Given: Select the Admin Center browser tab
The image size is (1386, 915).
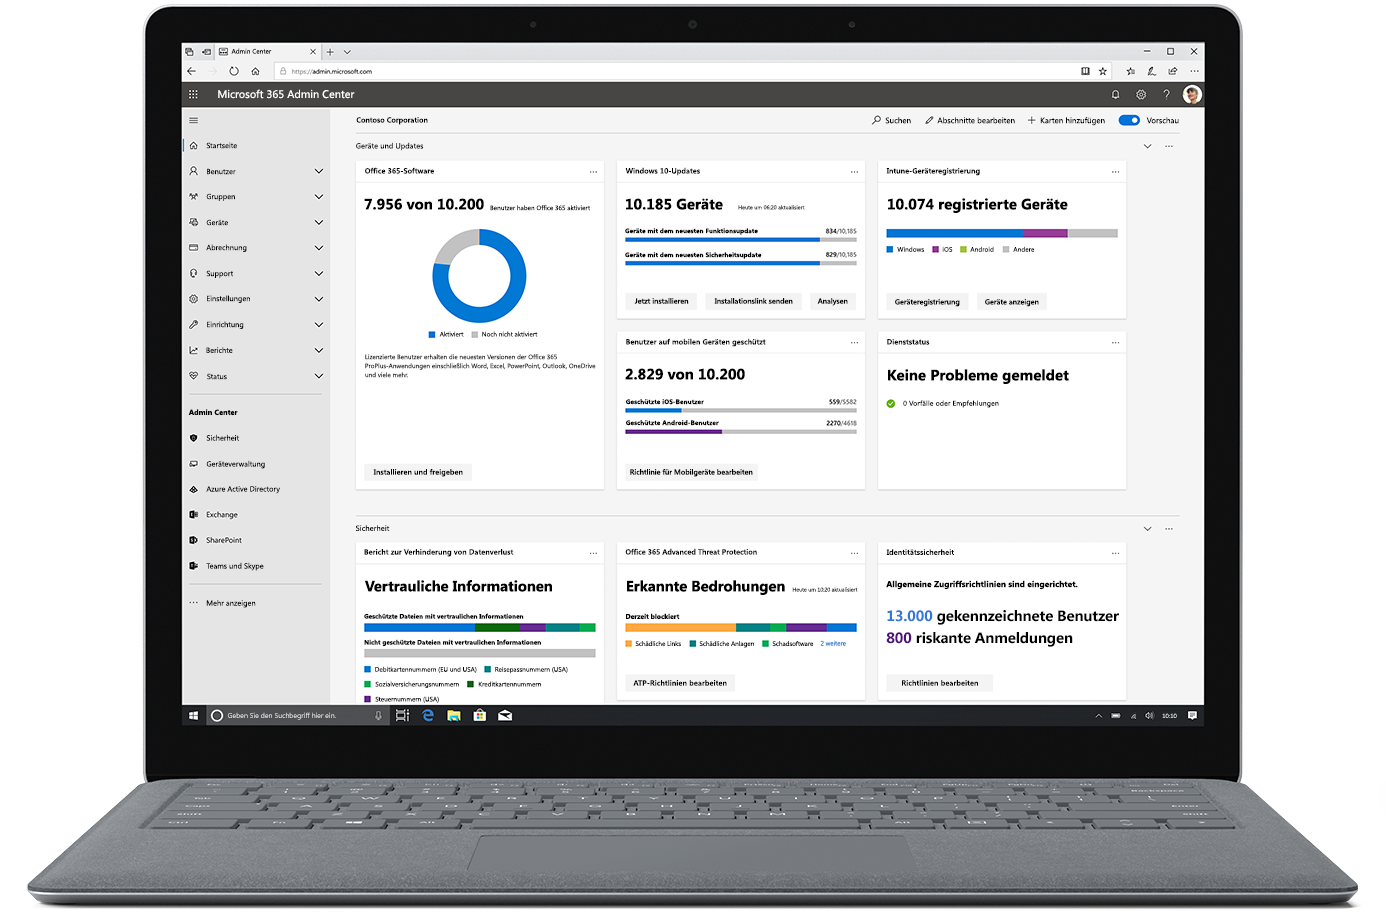Looking at the screenshot, I should (268, 52).
